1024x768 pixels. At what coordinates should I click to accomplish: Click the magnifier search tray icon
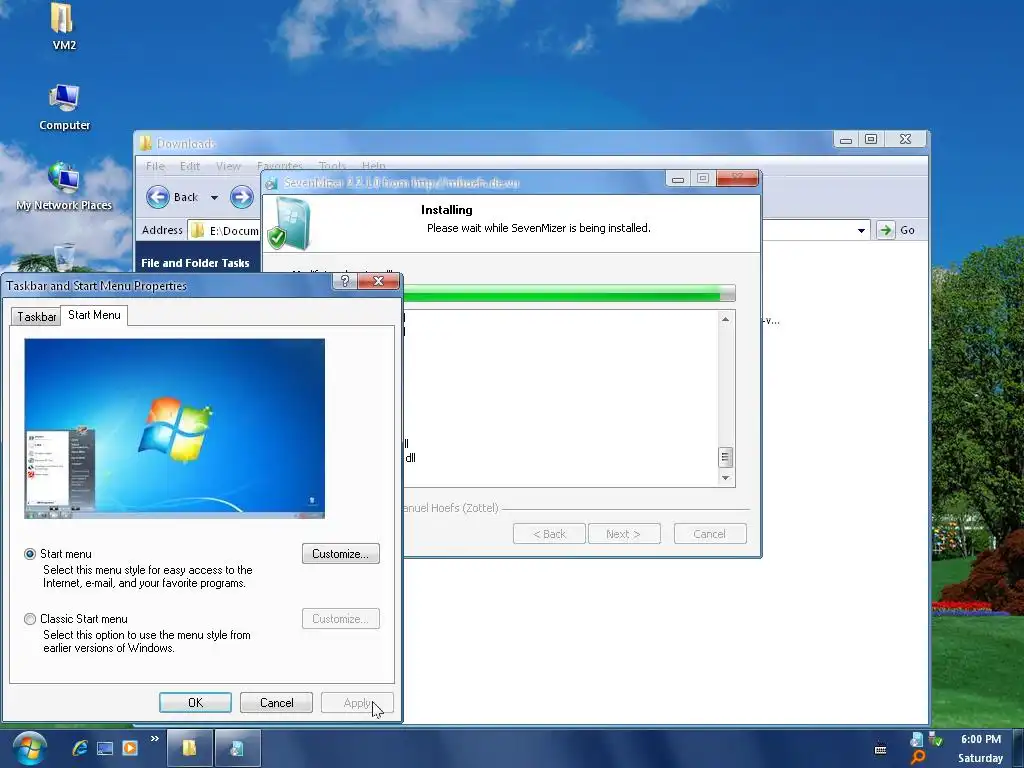click(918, 758)
